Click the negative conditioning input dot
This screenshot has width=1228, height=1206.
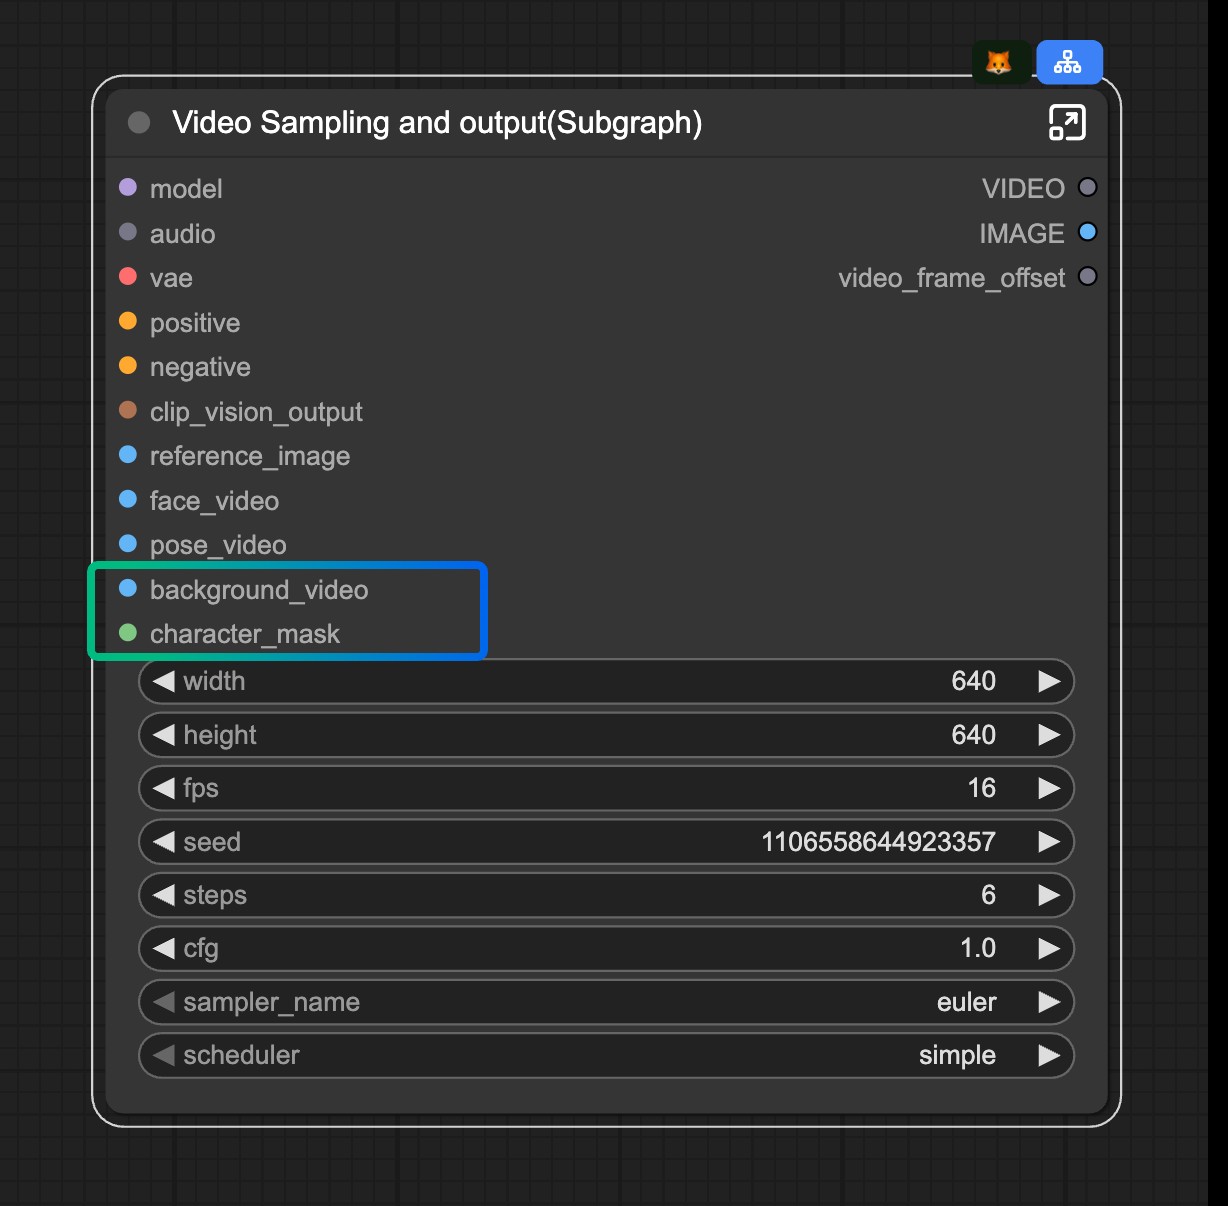click(128, 365)
